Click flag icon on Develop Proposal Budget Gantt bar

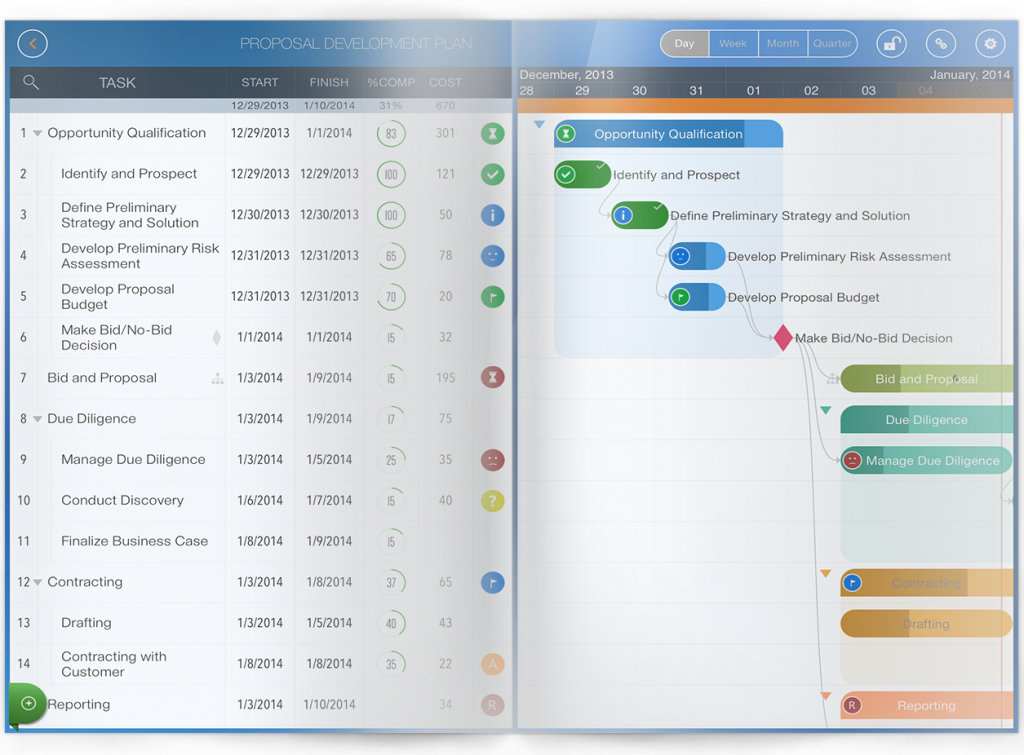[680, 297]
